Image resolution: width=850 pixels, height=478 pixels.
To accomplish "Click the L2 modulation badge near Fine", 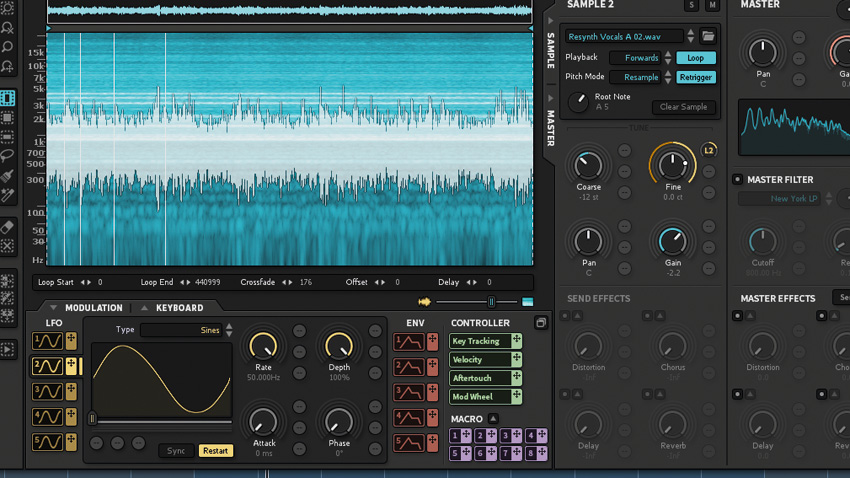I will (x=709, y=150).
